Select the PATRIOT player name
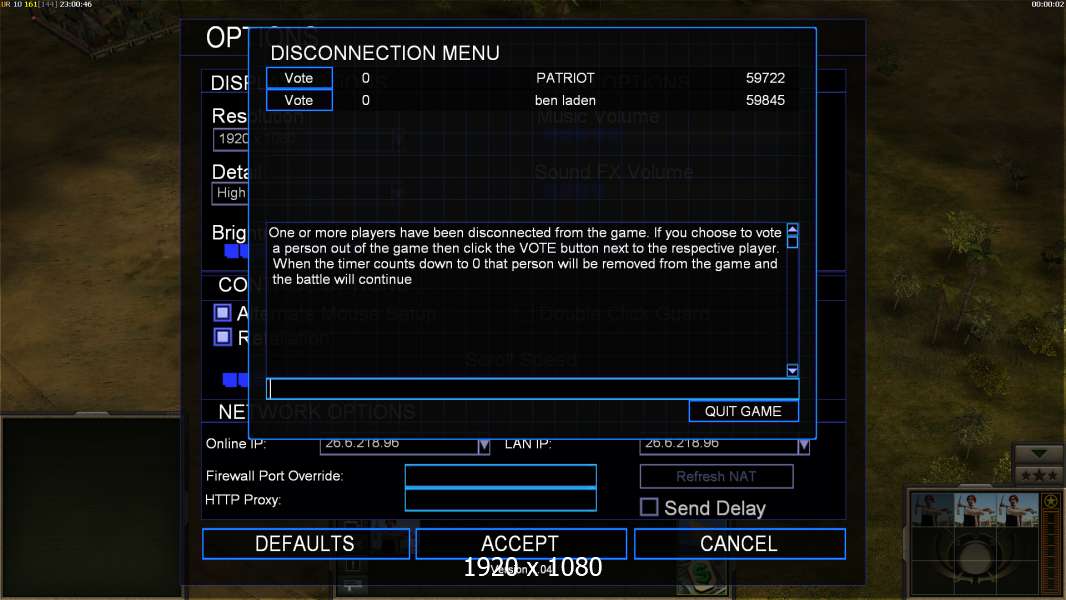 (565, 78)
